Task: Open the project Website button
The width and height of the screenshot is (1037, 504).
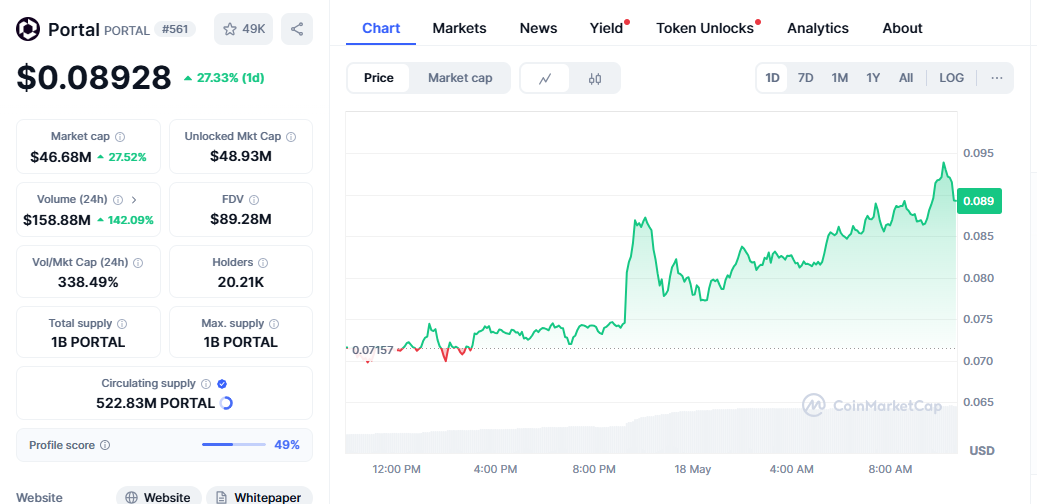Action: 158,497
